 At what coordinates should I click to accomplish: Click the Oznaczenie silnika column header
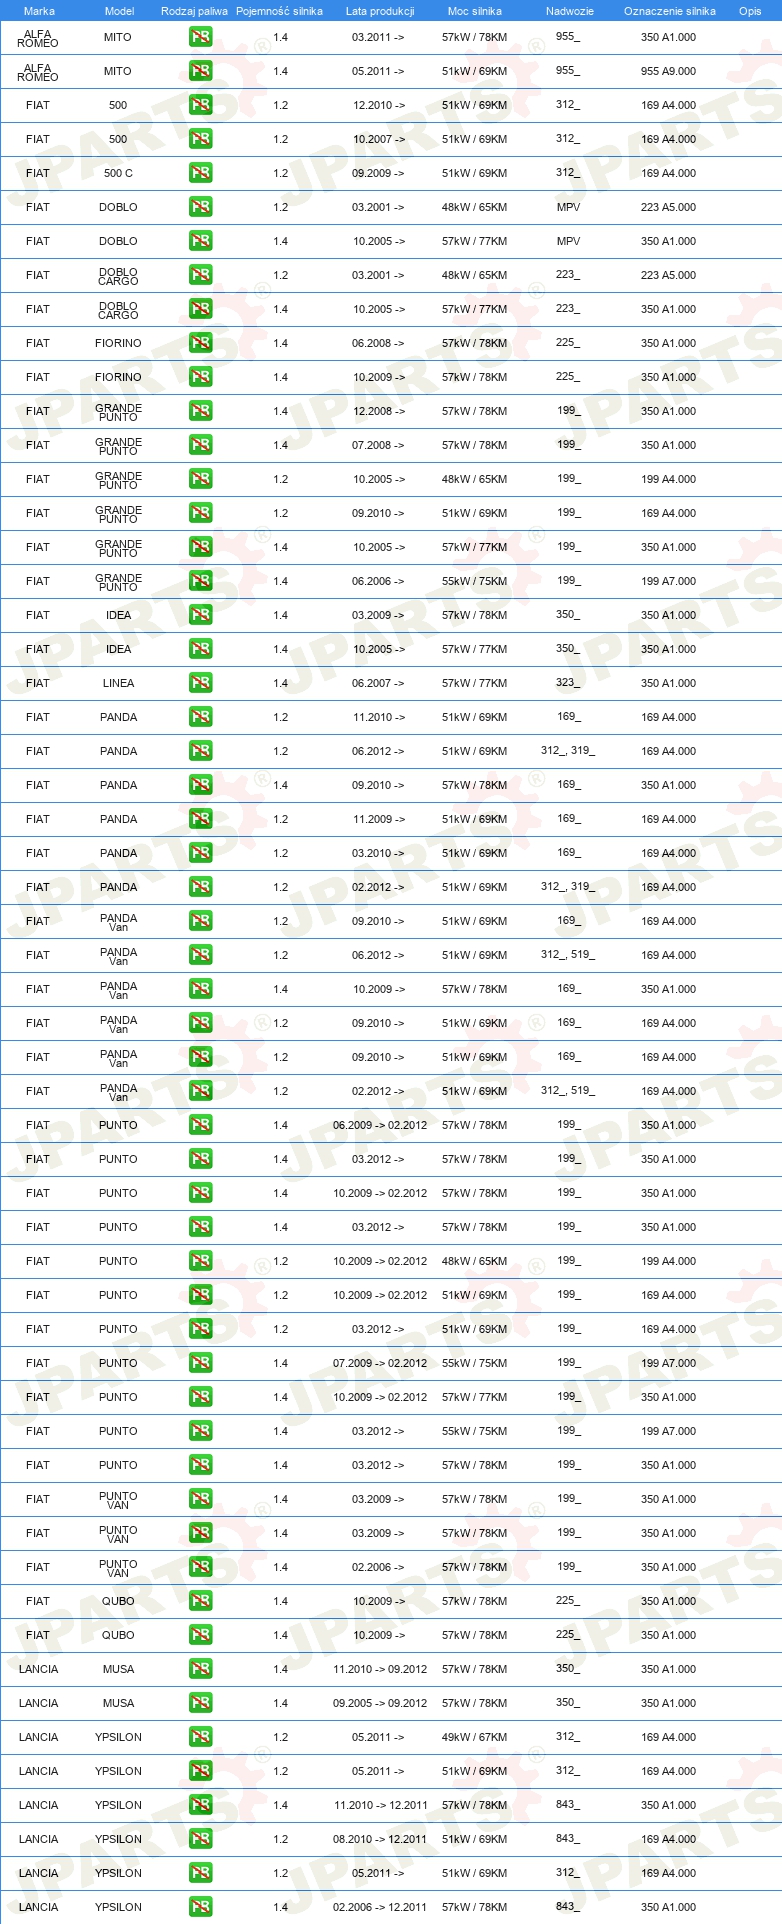670,11
